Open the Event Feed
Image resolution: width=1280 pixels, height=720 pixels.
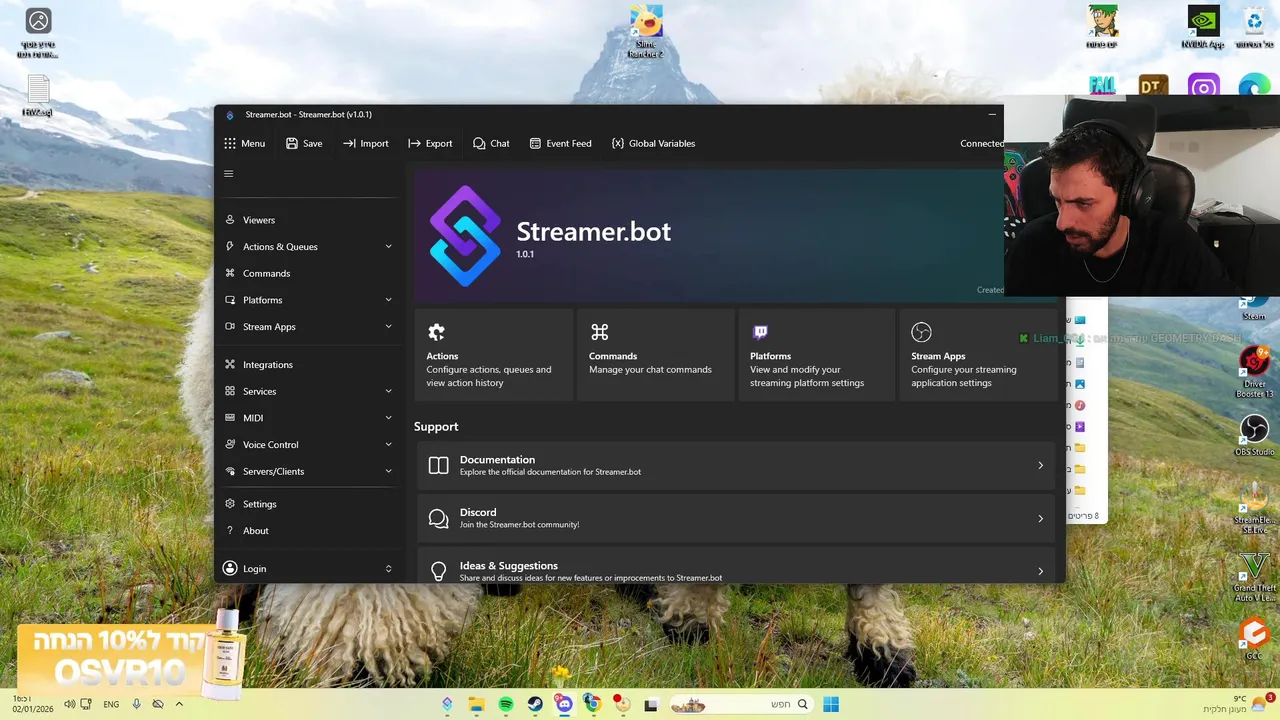tap(560, 143)
